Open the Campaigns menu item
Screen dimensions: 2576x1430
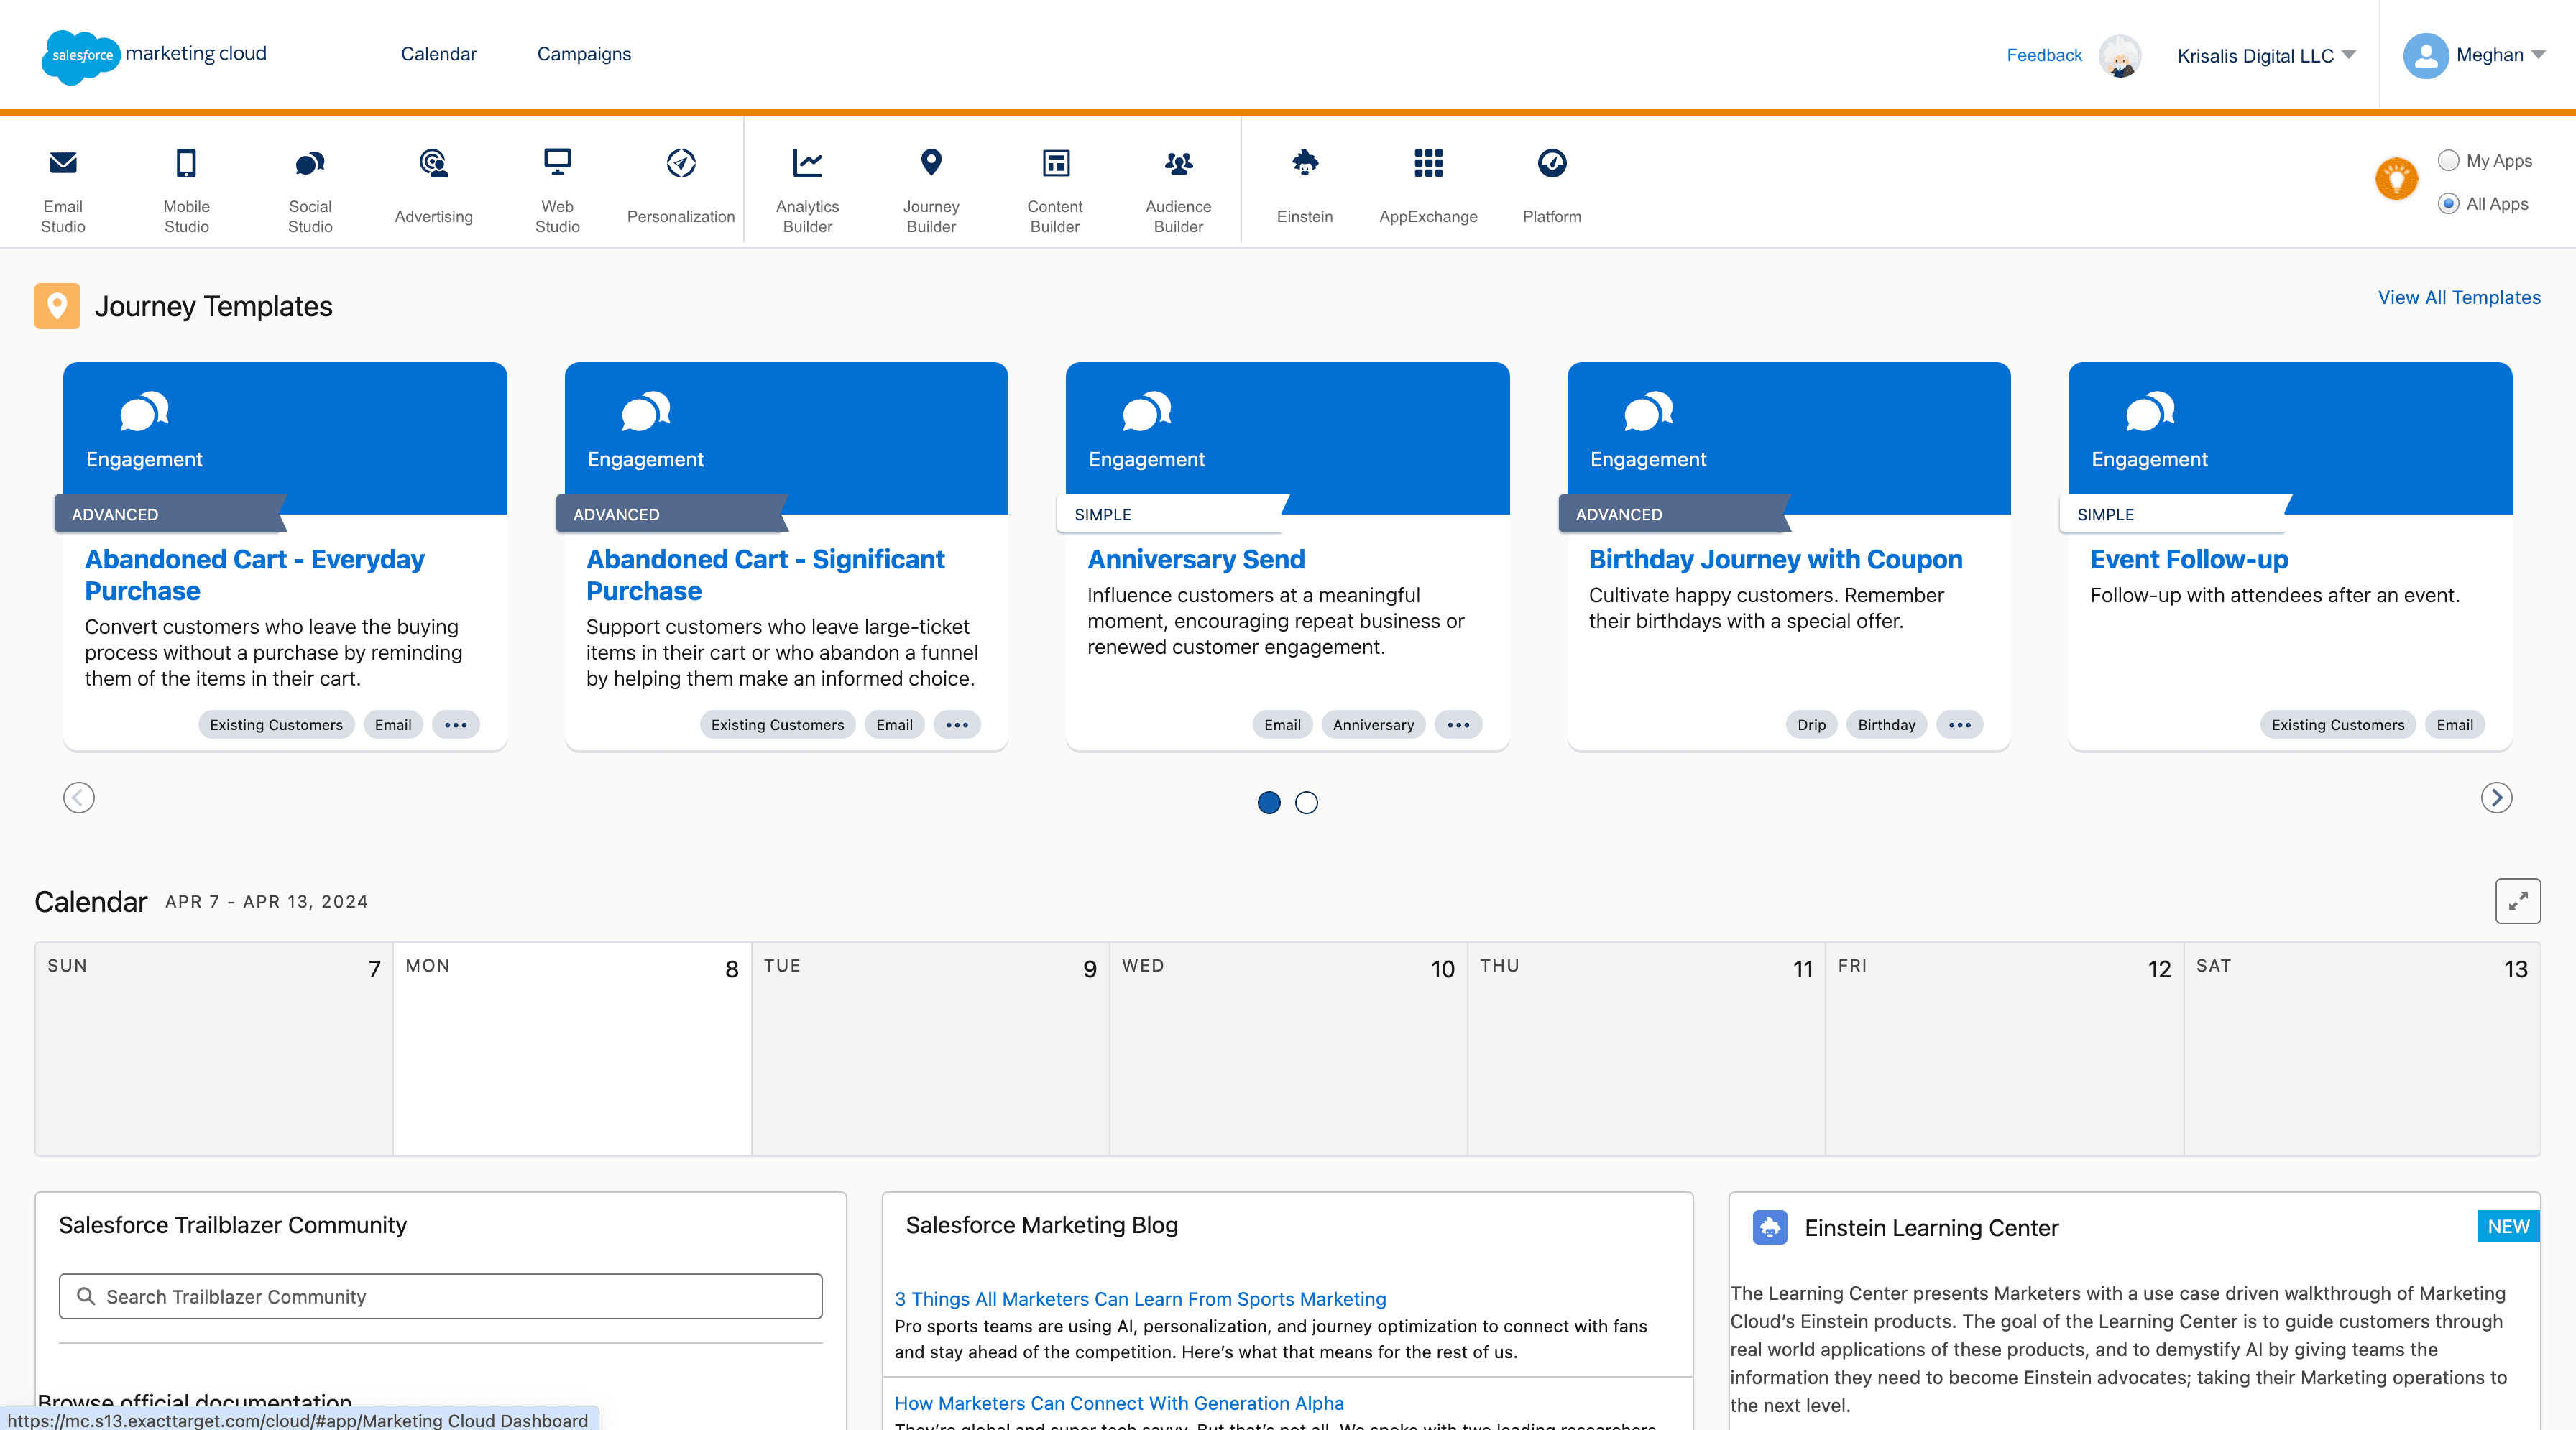(584, 54)
